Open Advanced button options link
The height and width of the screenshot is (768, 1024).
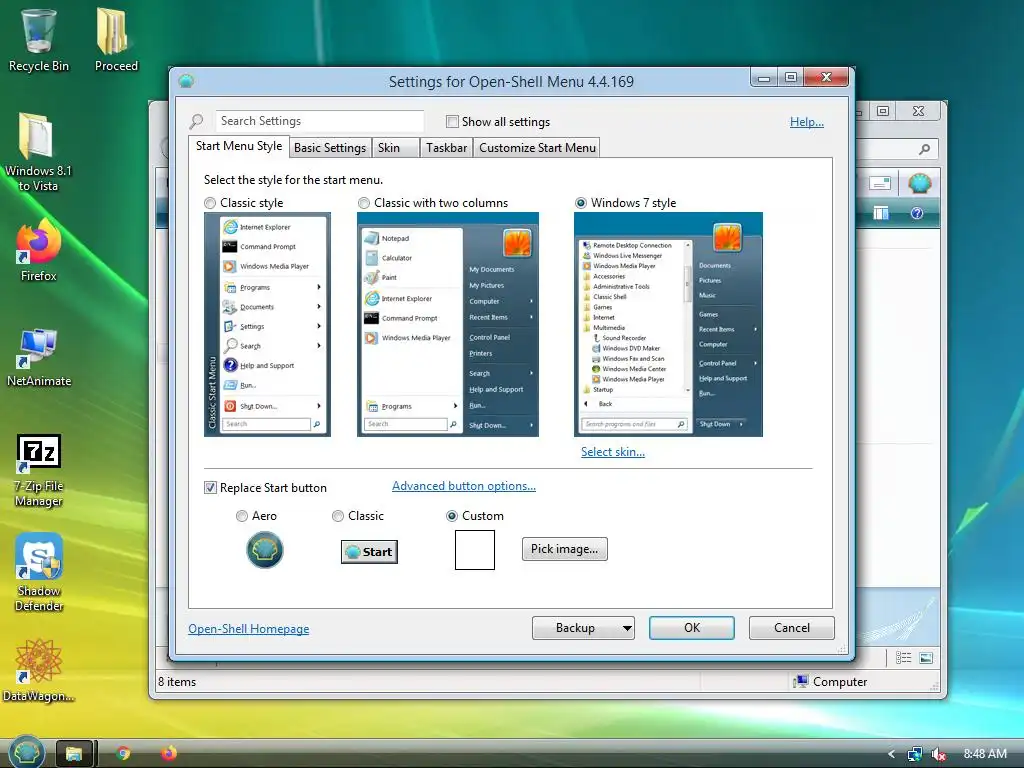[x=464, y=486]
